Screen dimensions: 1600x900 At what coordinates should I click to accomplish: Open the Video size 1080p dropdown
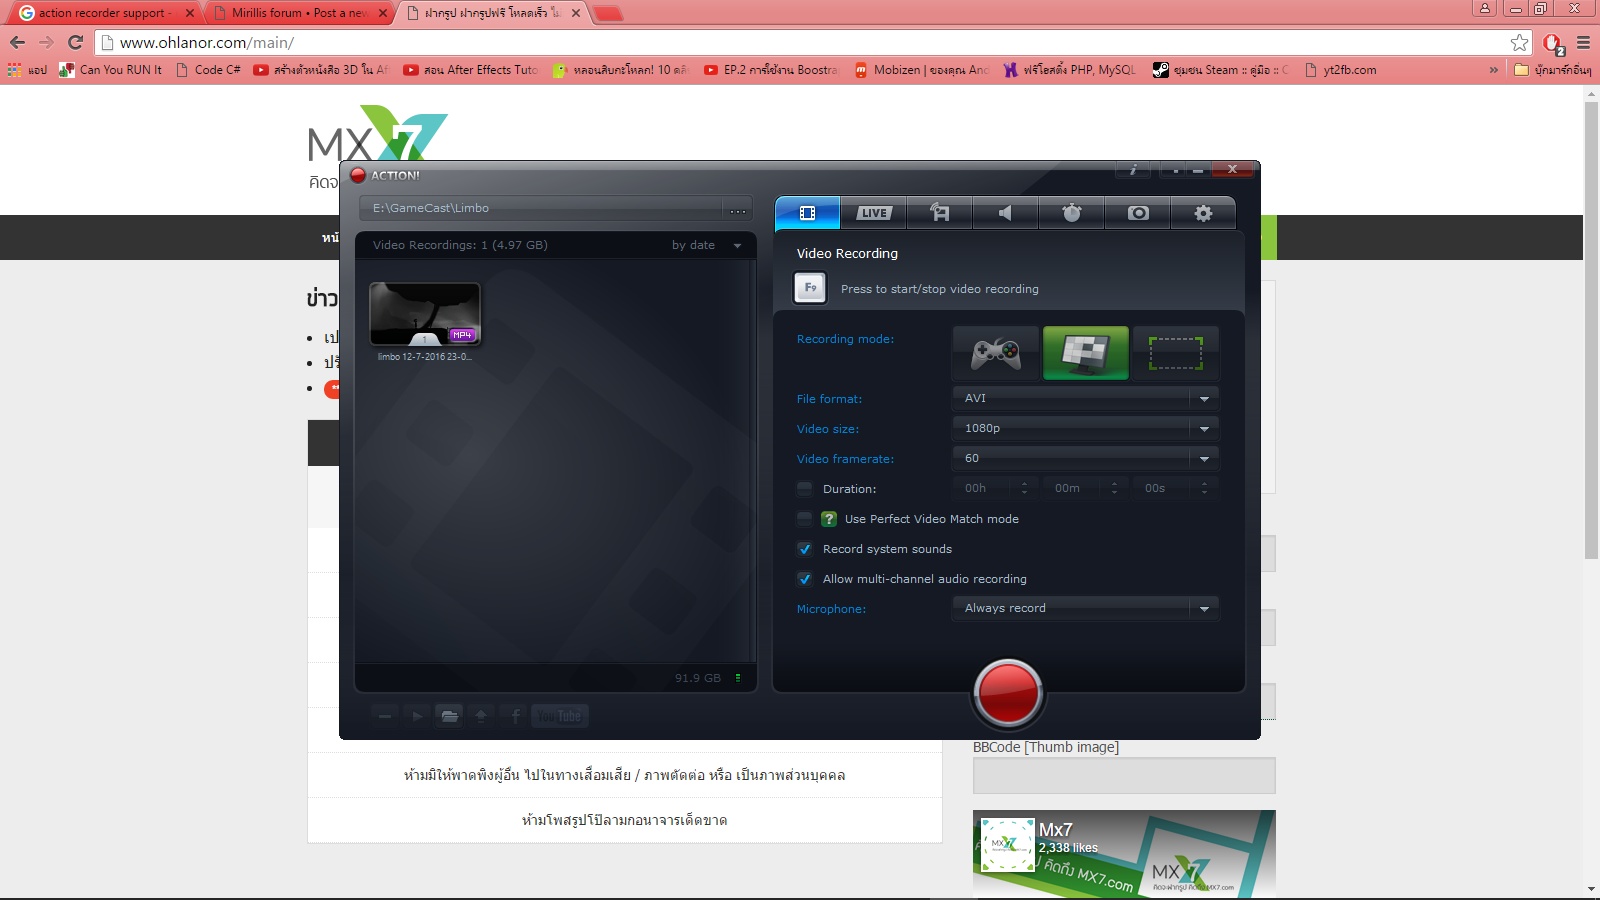(1085, 428)
